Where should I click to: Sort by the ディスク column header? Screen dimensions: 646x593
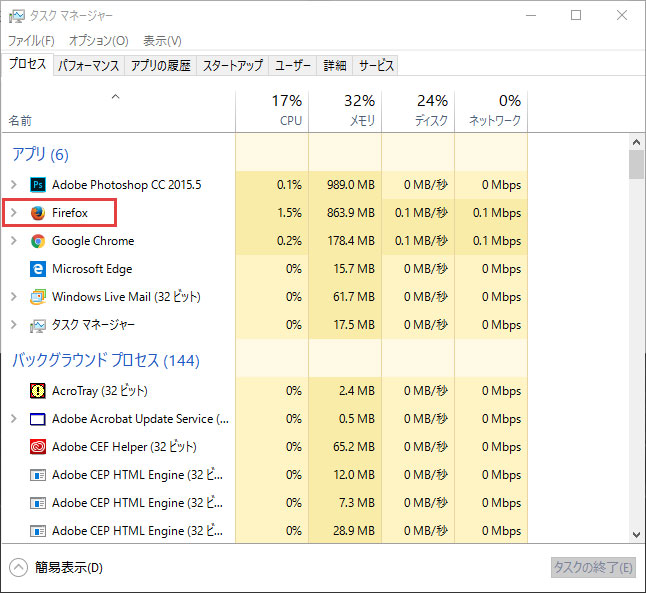point(418,111)
